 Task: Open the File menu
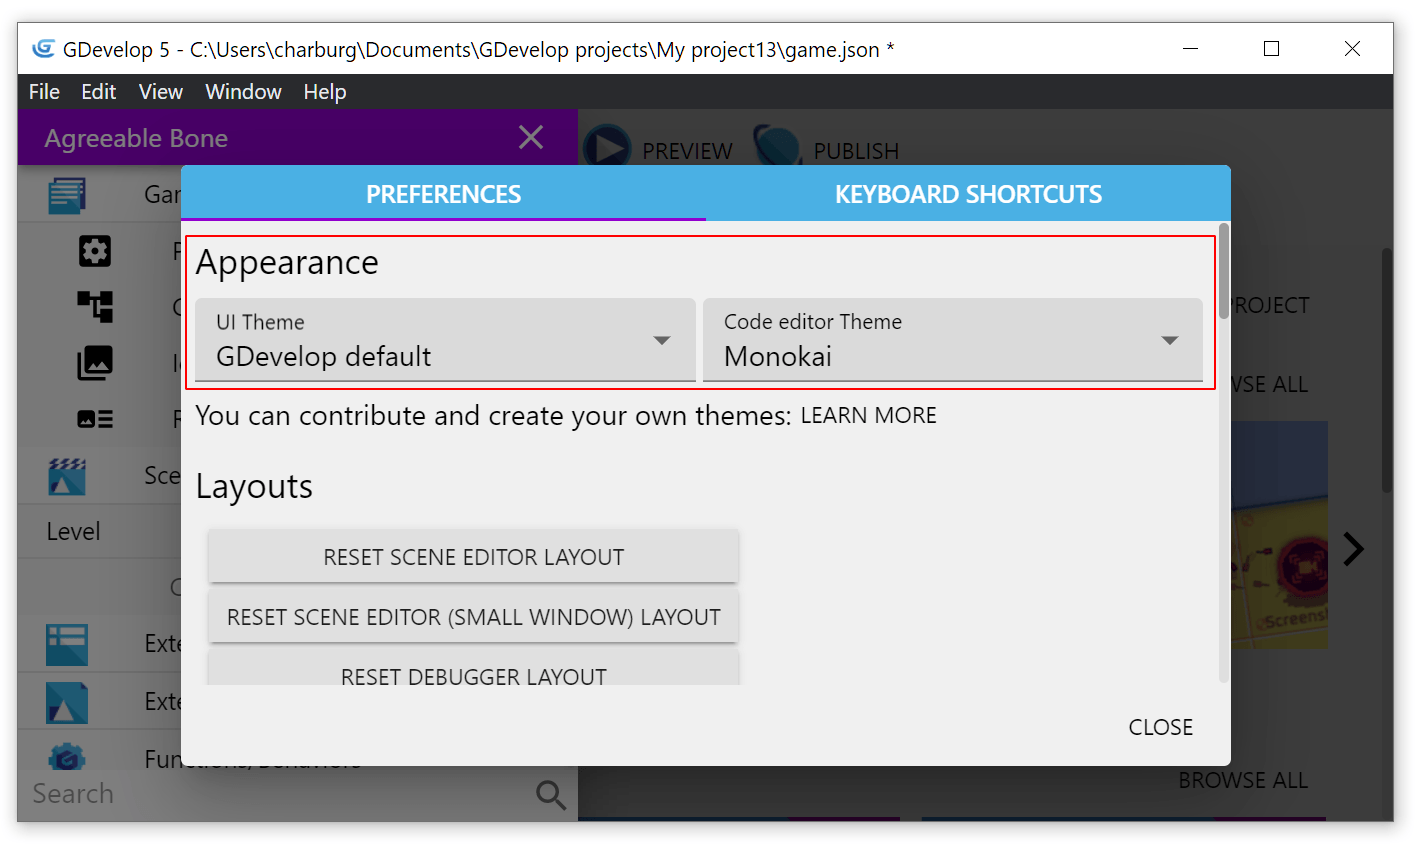tap(44, 92)
